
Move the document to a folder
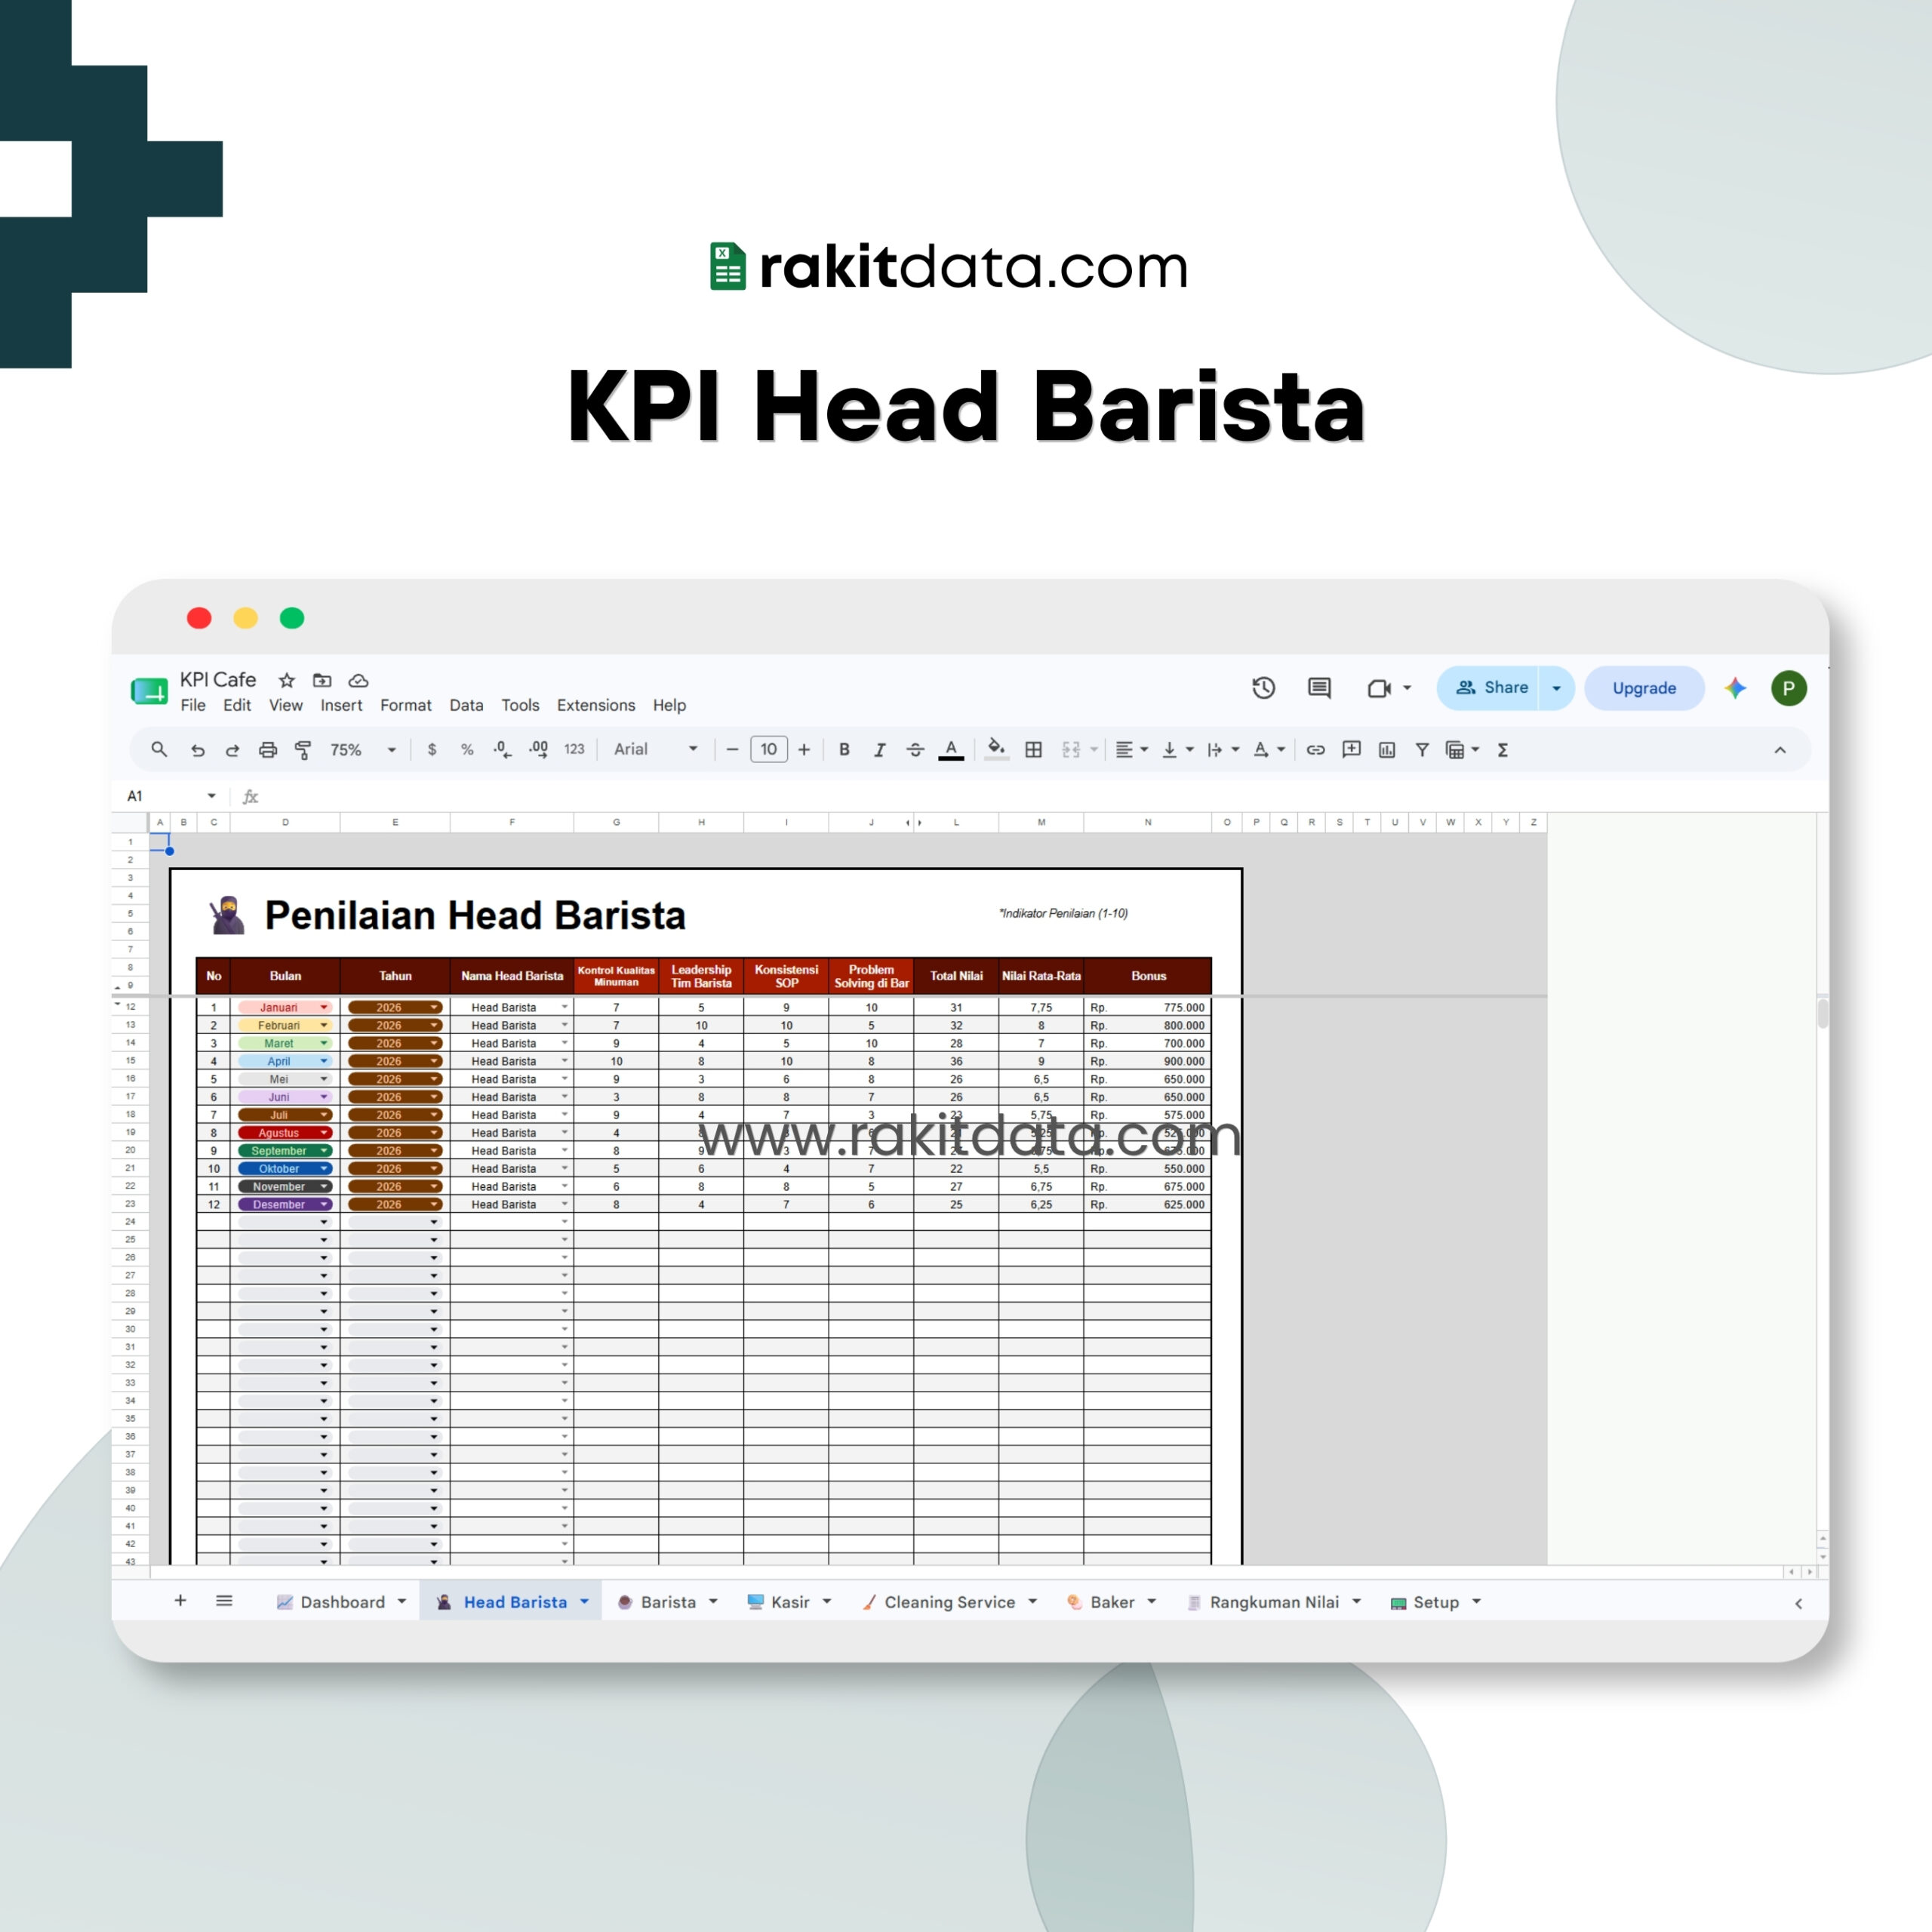click(x=322, y=681)
